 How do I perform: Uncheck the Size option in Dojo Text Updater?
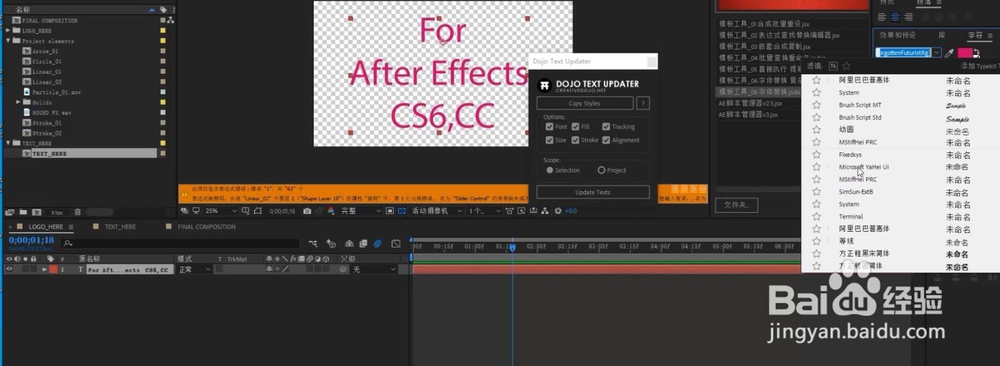[550, 140]
